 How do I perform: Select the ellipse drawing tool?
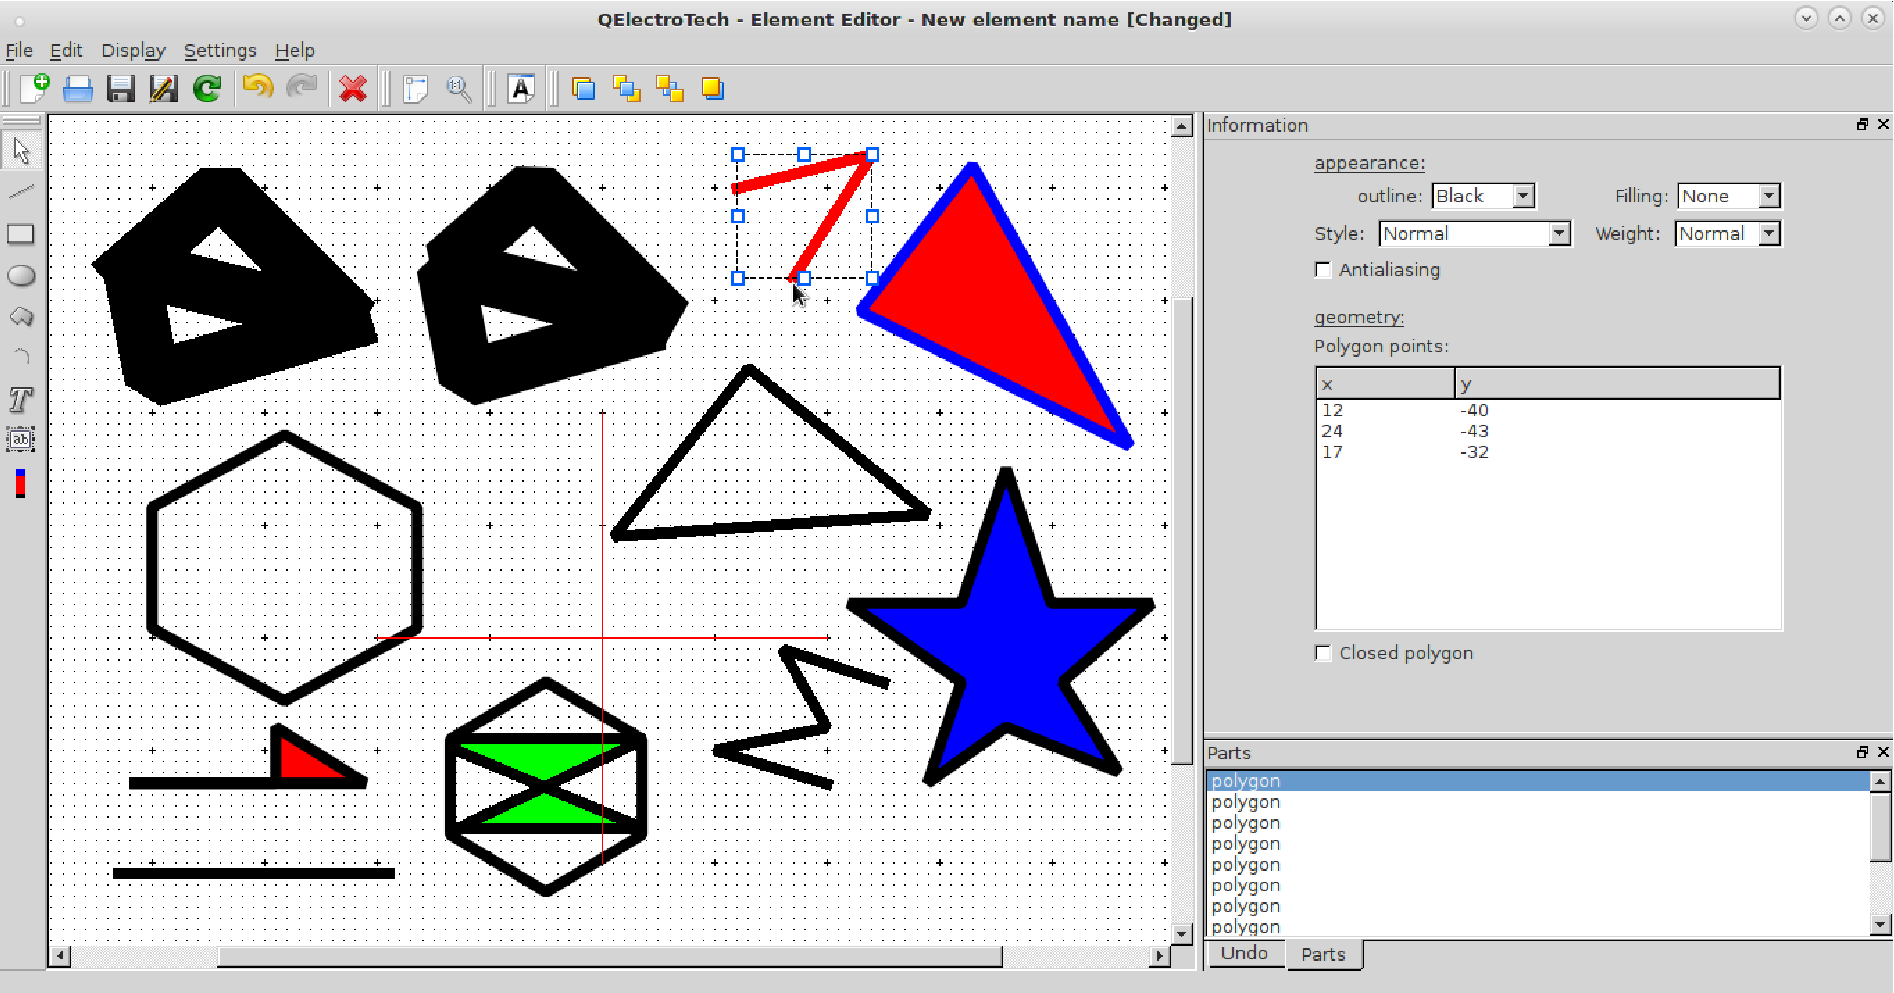click(21, 276)
